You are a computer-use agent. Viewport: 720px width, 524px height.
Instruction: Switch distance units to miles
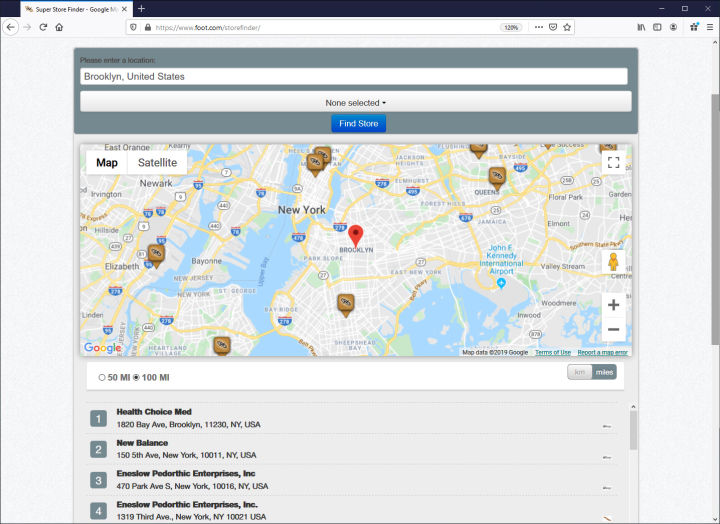click(x=604, y=372)
